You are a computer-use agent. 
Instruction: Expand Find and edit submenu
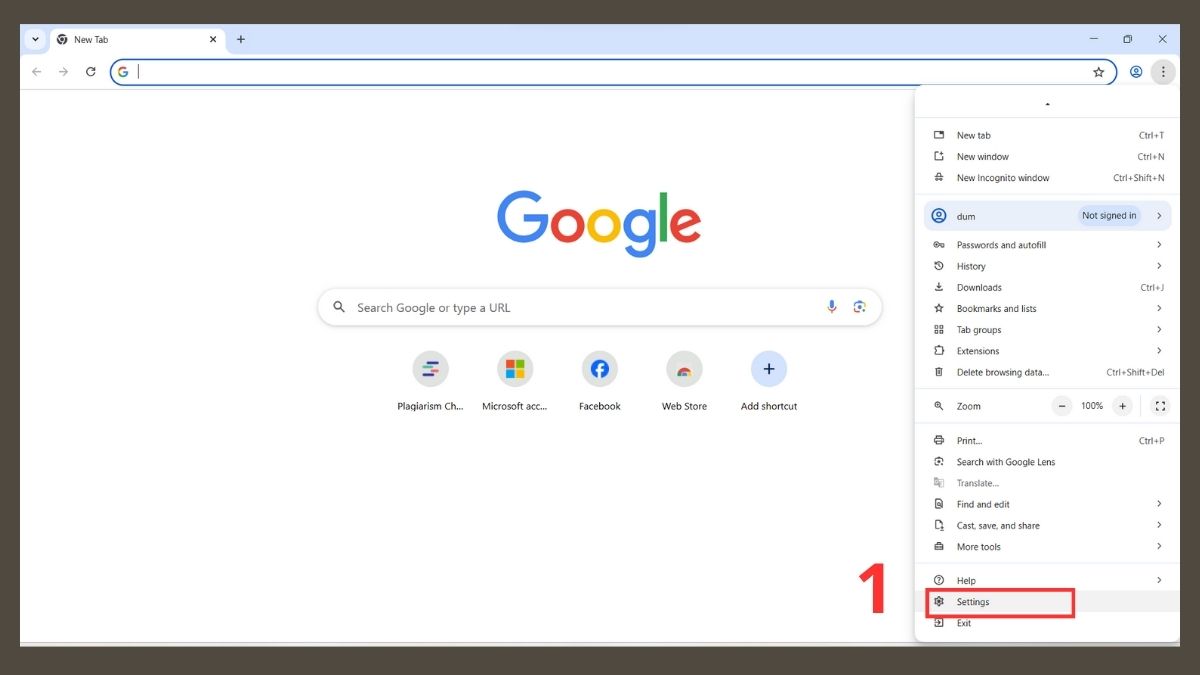1048,504
